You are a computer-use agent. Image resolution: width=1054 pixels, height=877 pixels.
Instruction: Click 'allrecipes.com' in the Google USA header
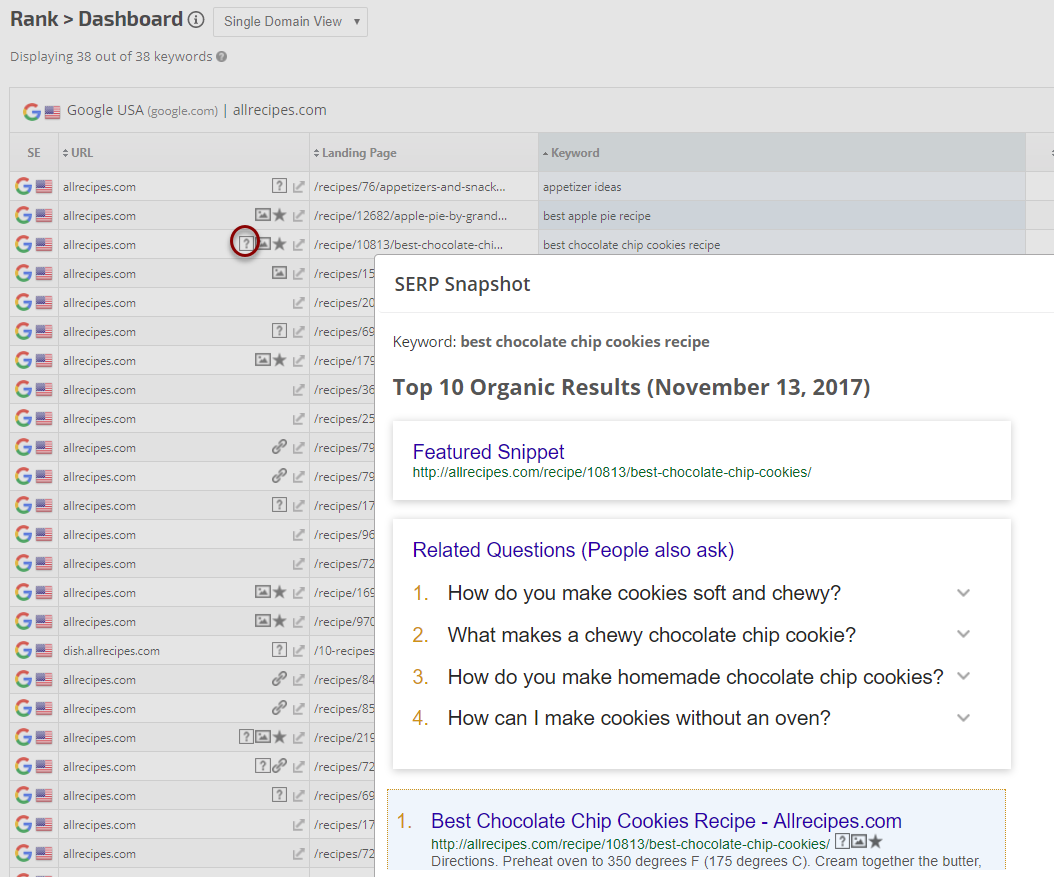(x=280, y=110)
